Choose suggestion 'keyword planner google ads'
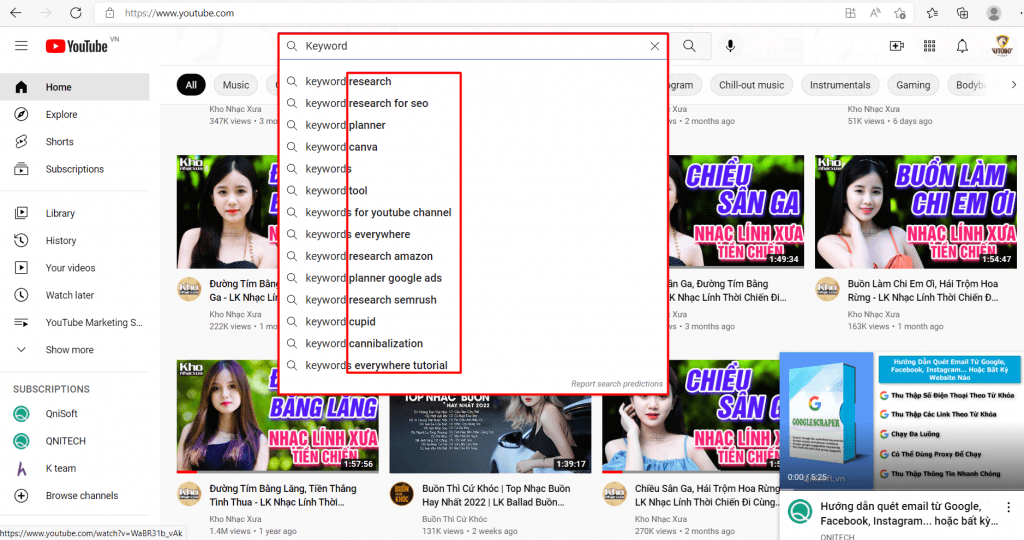This screenshot has width=1024, height=540. (x=473, y=278)
